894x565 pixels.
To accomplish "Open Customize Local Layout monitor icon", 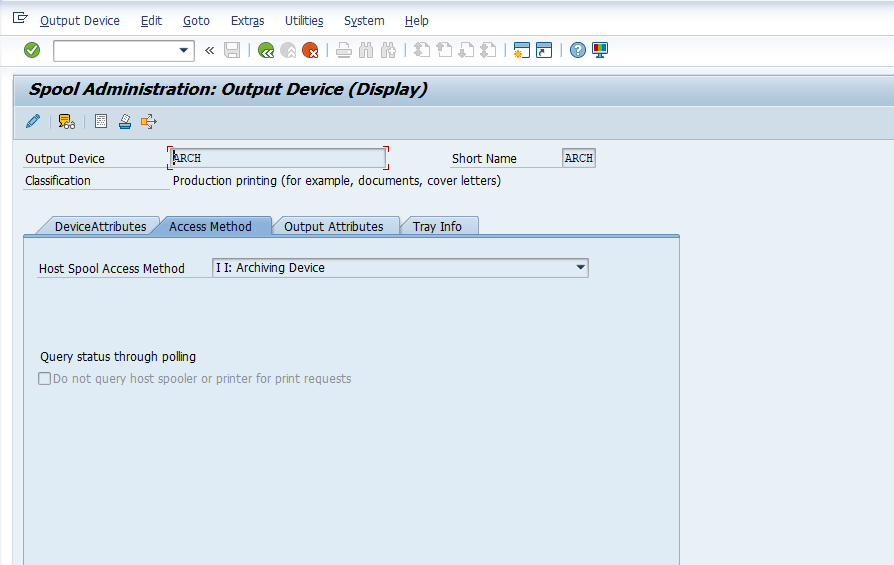I will click(x=600, y=50).
